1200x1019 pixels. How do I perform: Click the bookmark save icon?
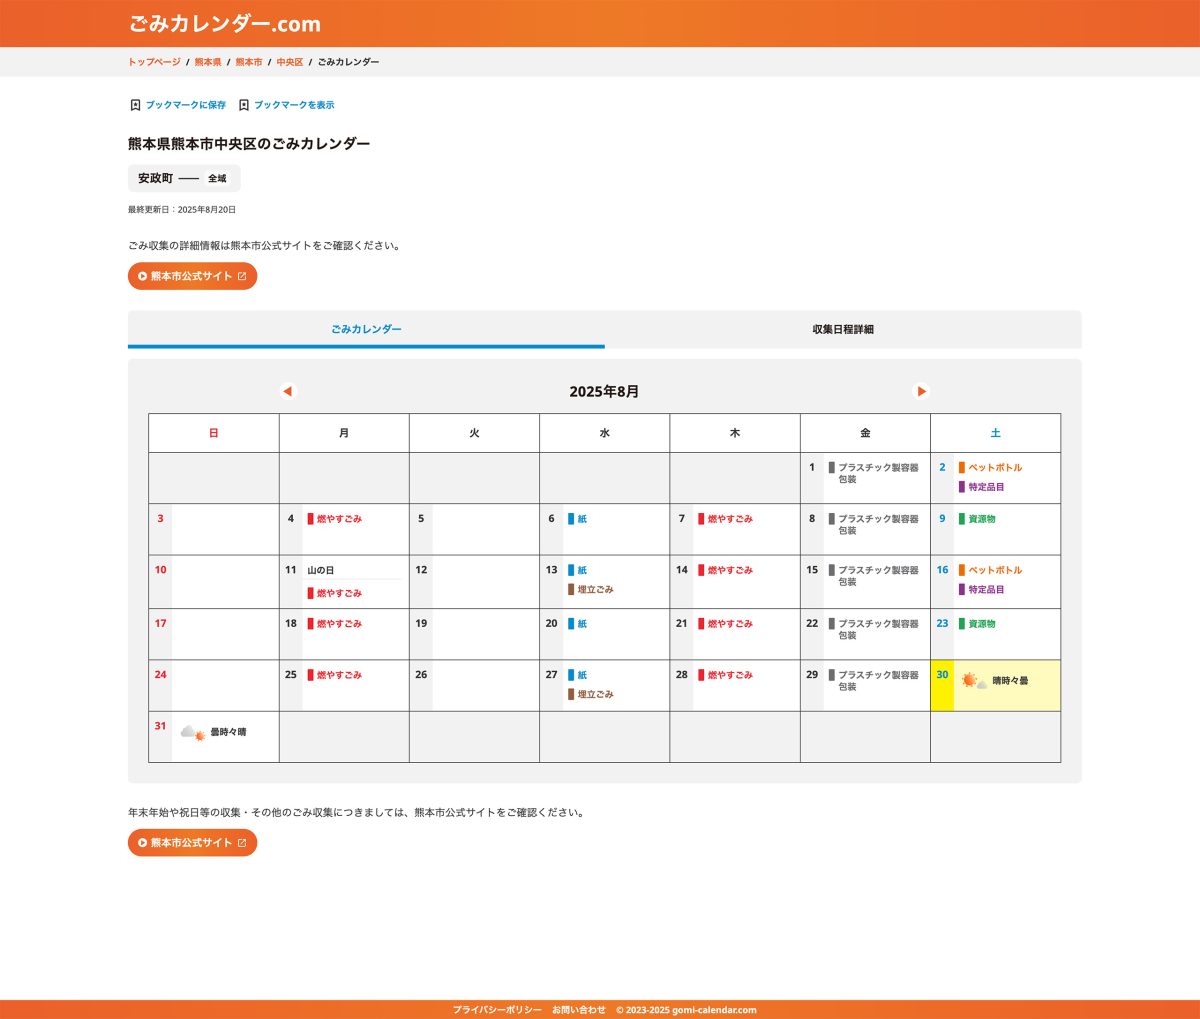pyautogui.click(x=135, y=105)
